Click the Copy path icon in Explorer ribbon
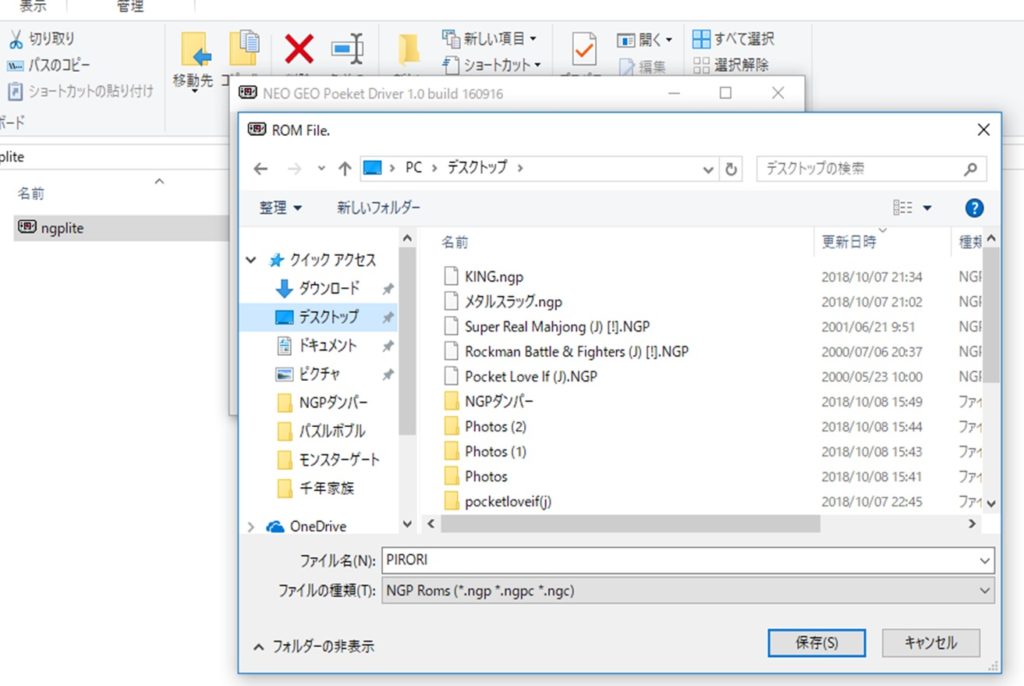This screenshot has width=1024, height=686. click(x=15, y=65)
